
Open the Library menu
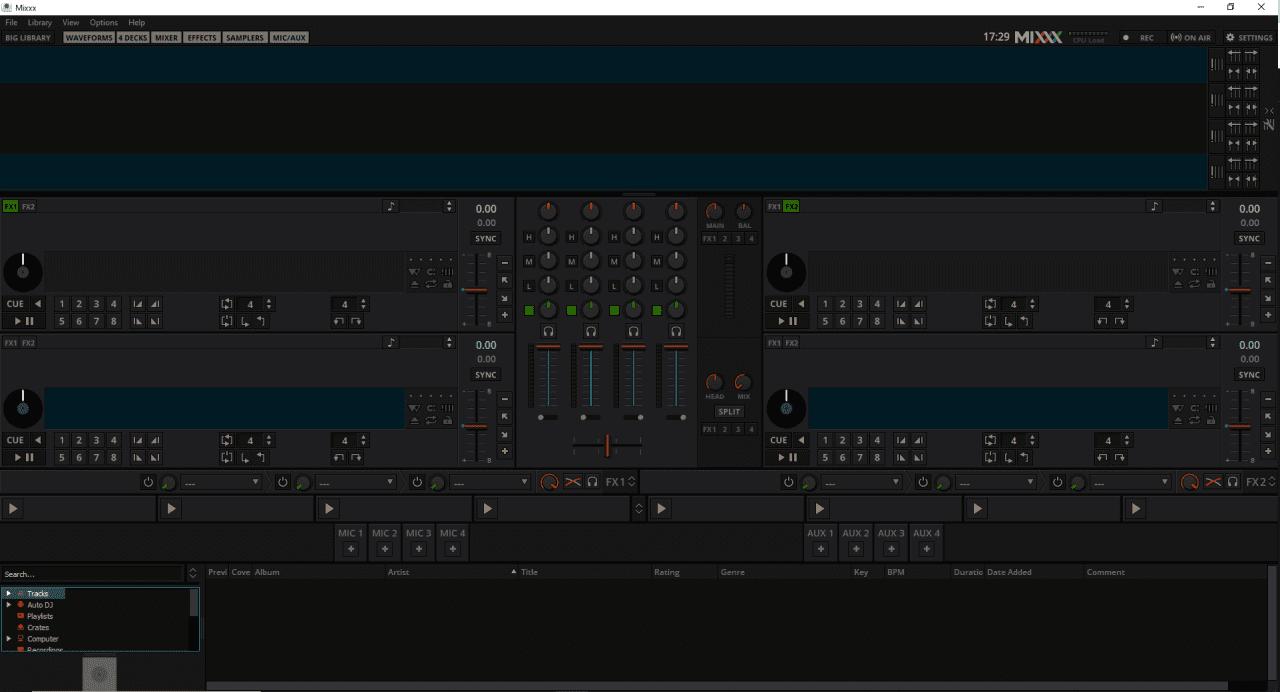[x=40, y=22]
